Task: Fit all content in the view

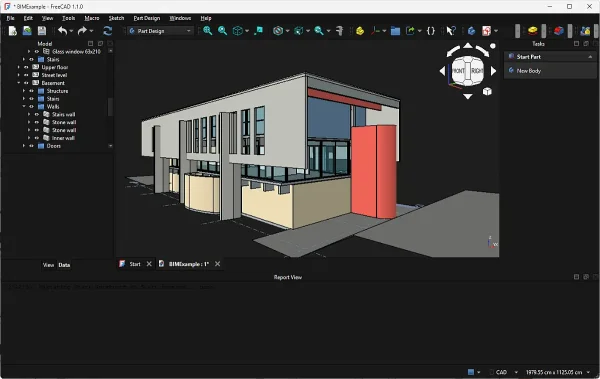Action: pyautogui.click(x=208, y=31)
